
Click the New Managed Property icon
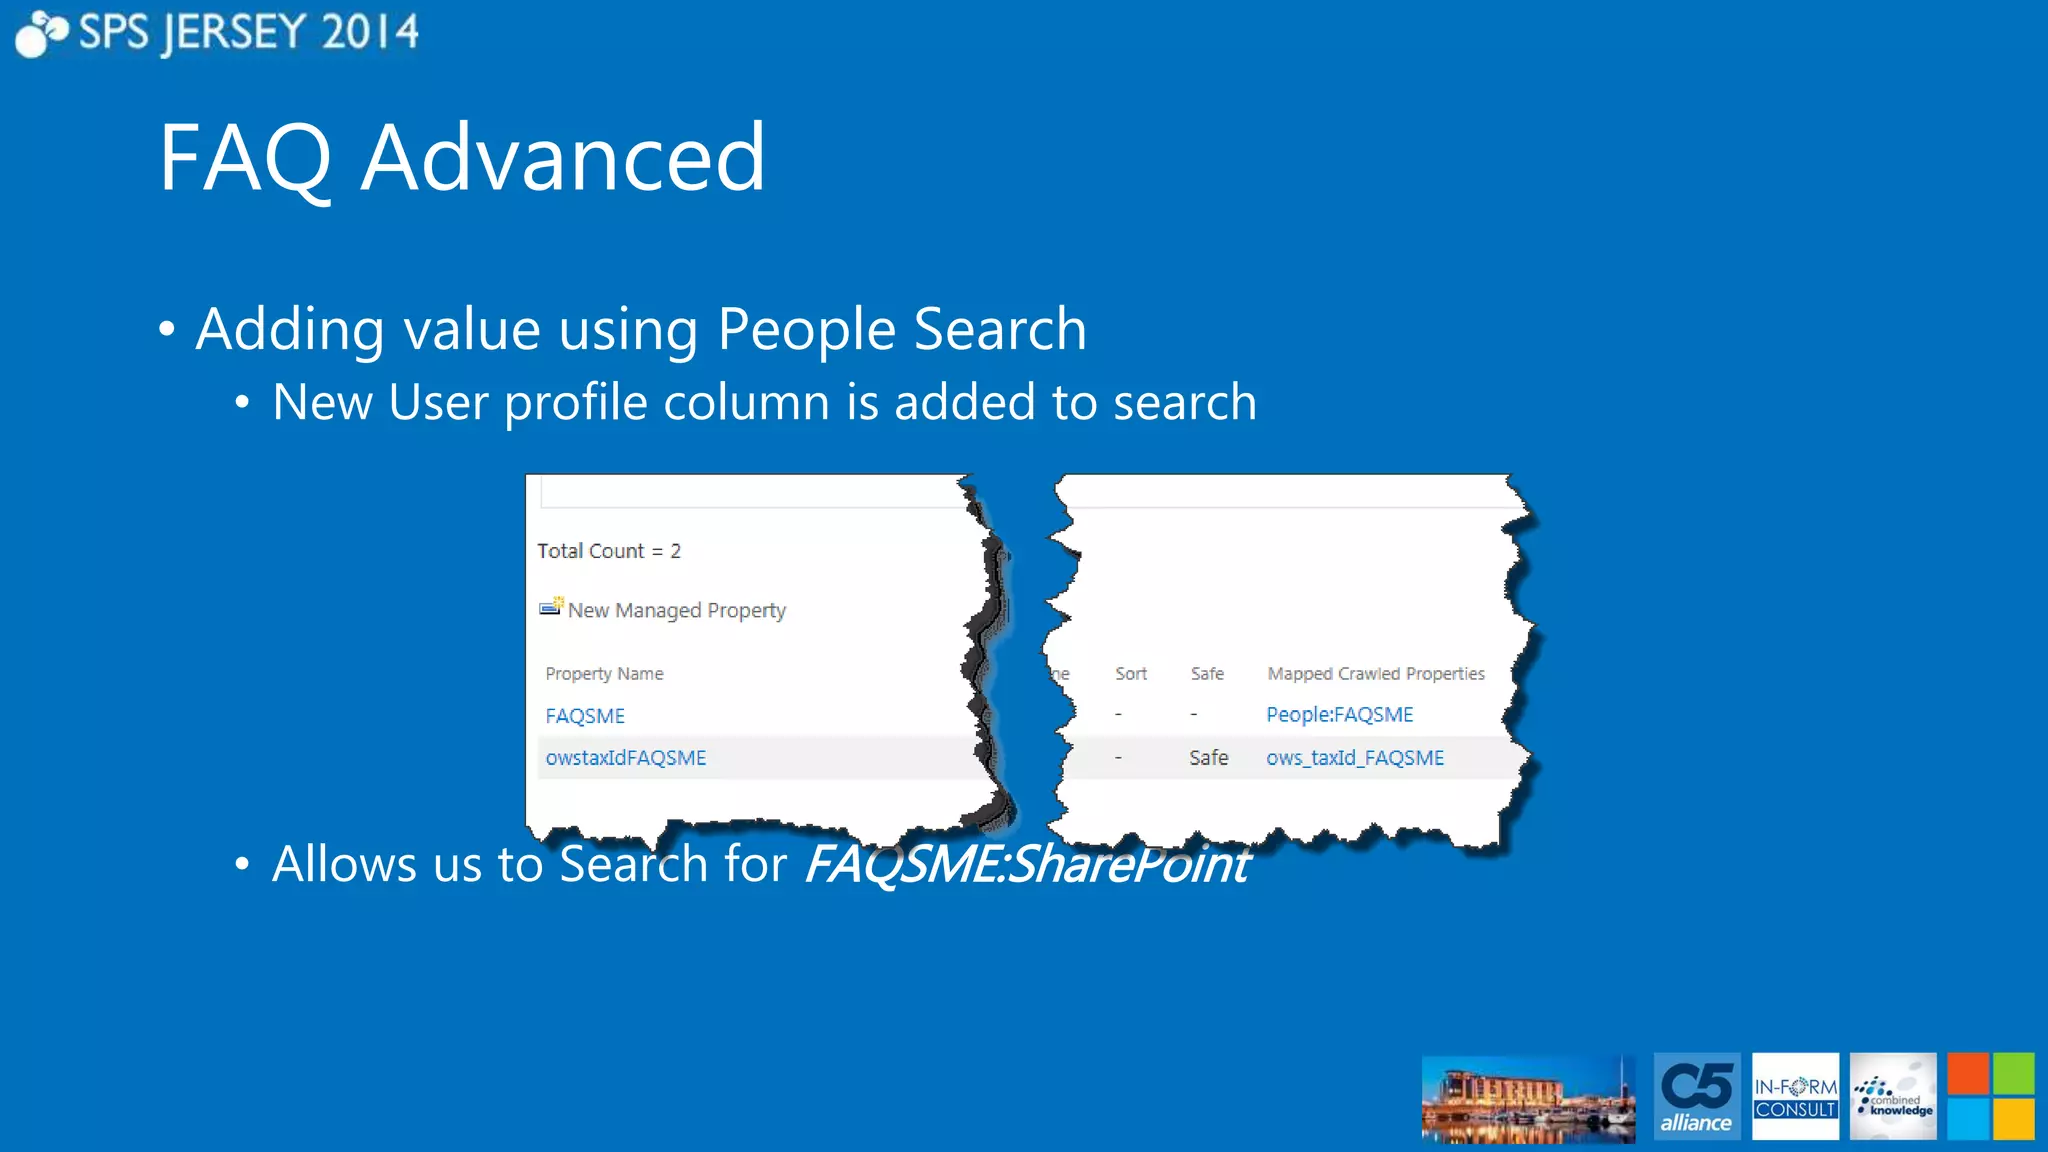551,607
